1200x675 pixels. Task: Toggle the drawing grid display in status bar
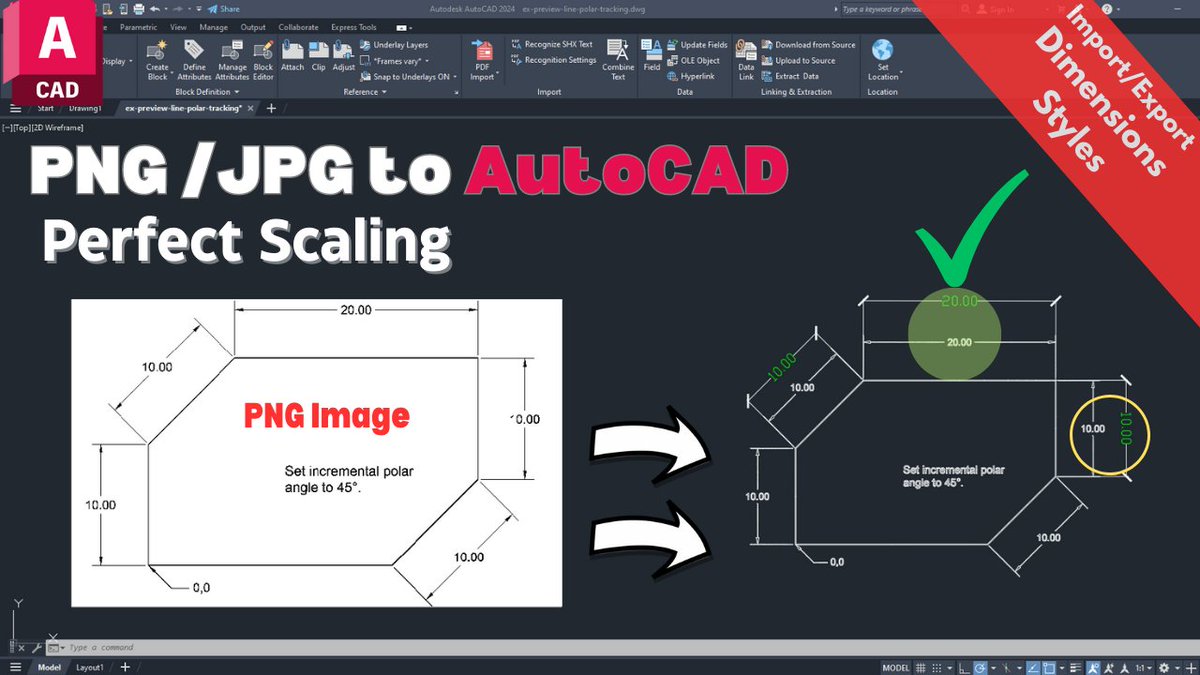(920, 667)
